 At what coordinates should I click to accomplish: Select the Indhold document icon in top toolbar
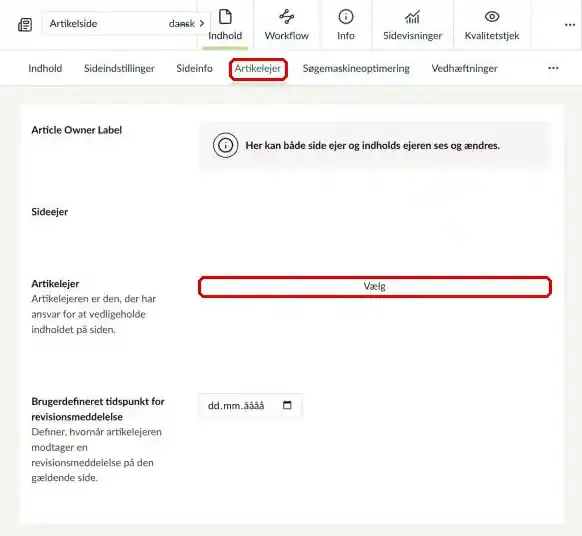225,17
